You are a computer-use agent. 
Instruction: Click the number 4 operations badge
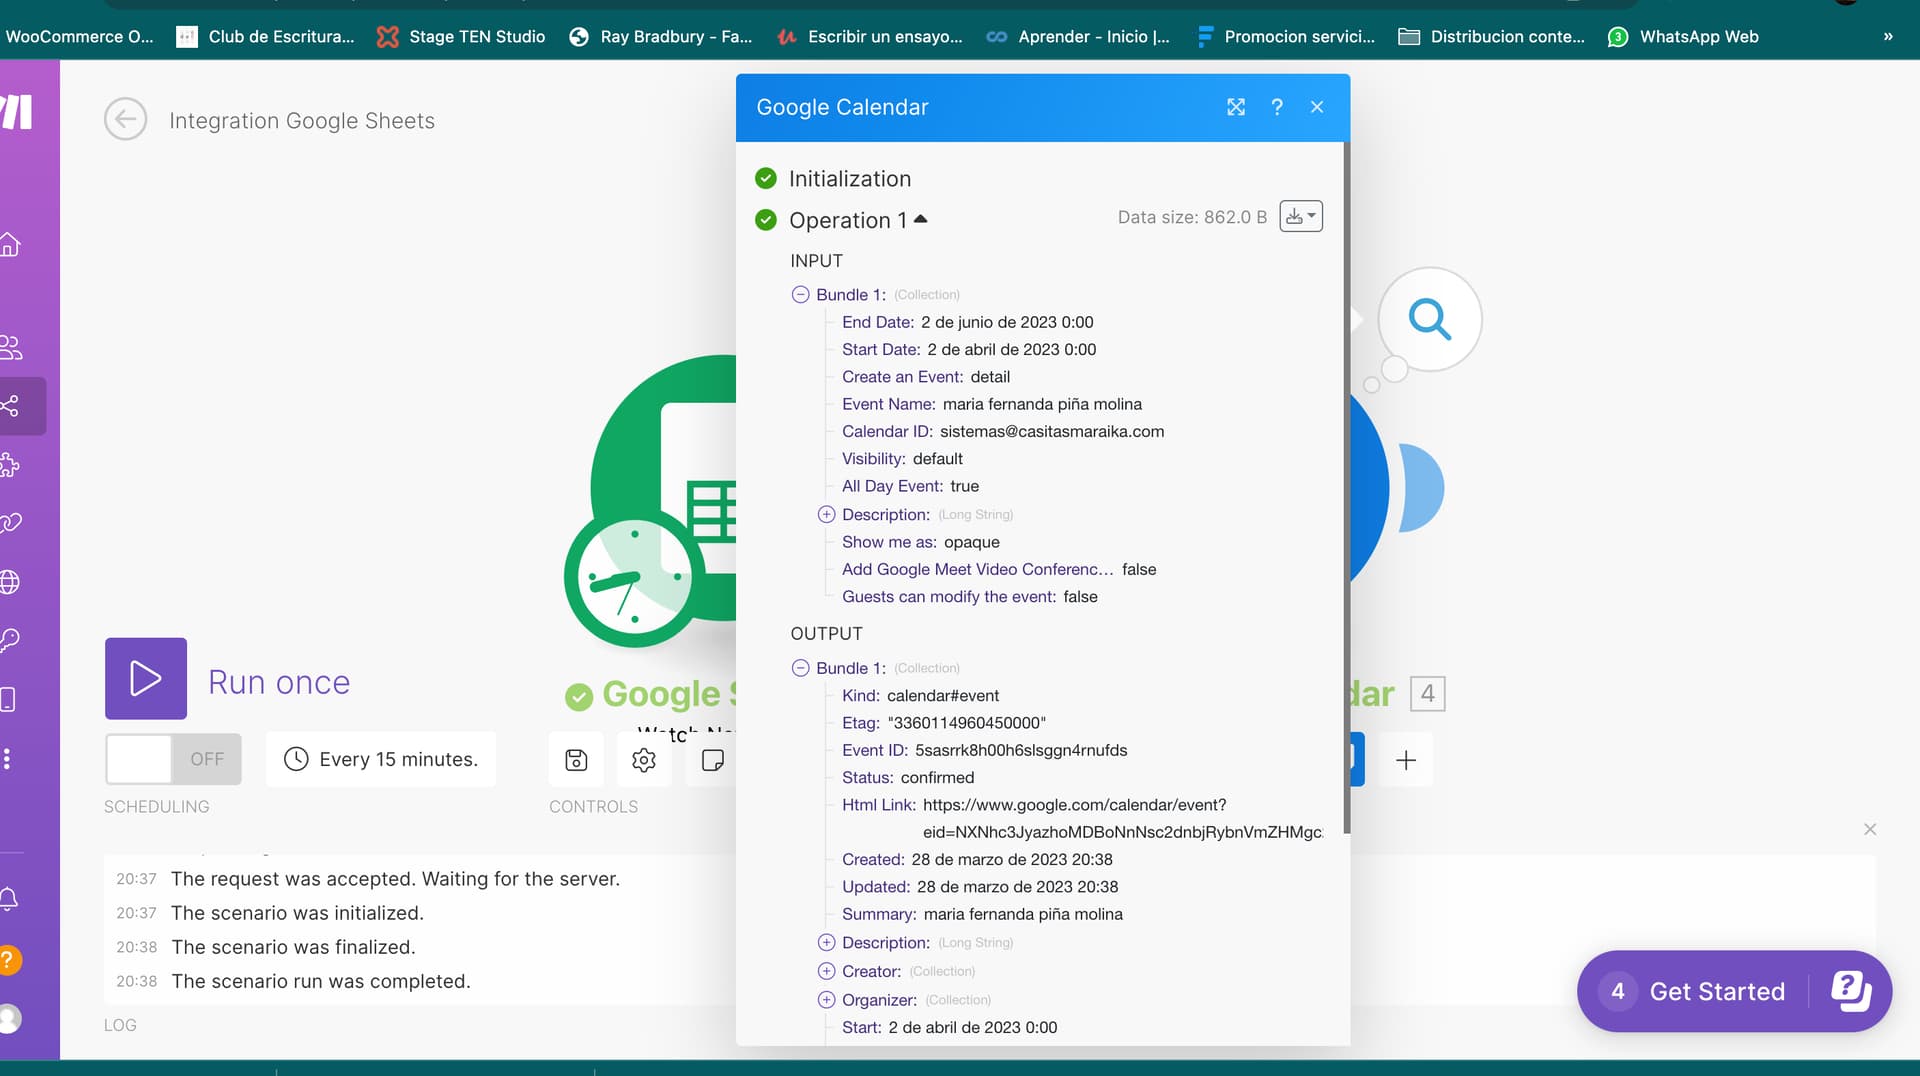(x=1428, y=694)
